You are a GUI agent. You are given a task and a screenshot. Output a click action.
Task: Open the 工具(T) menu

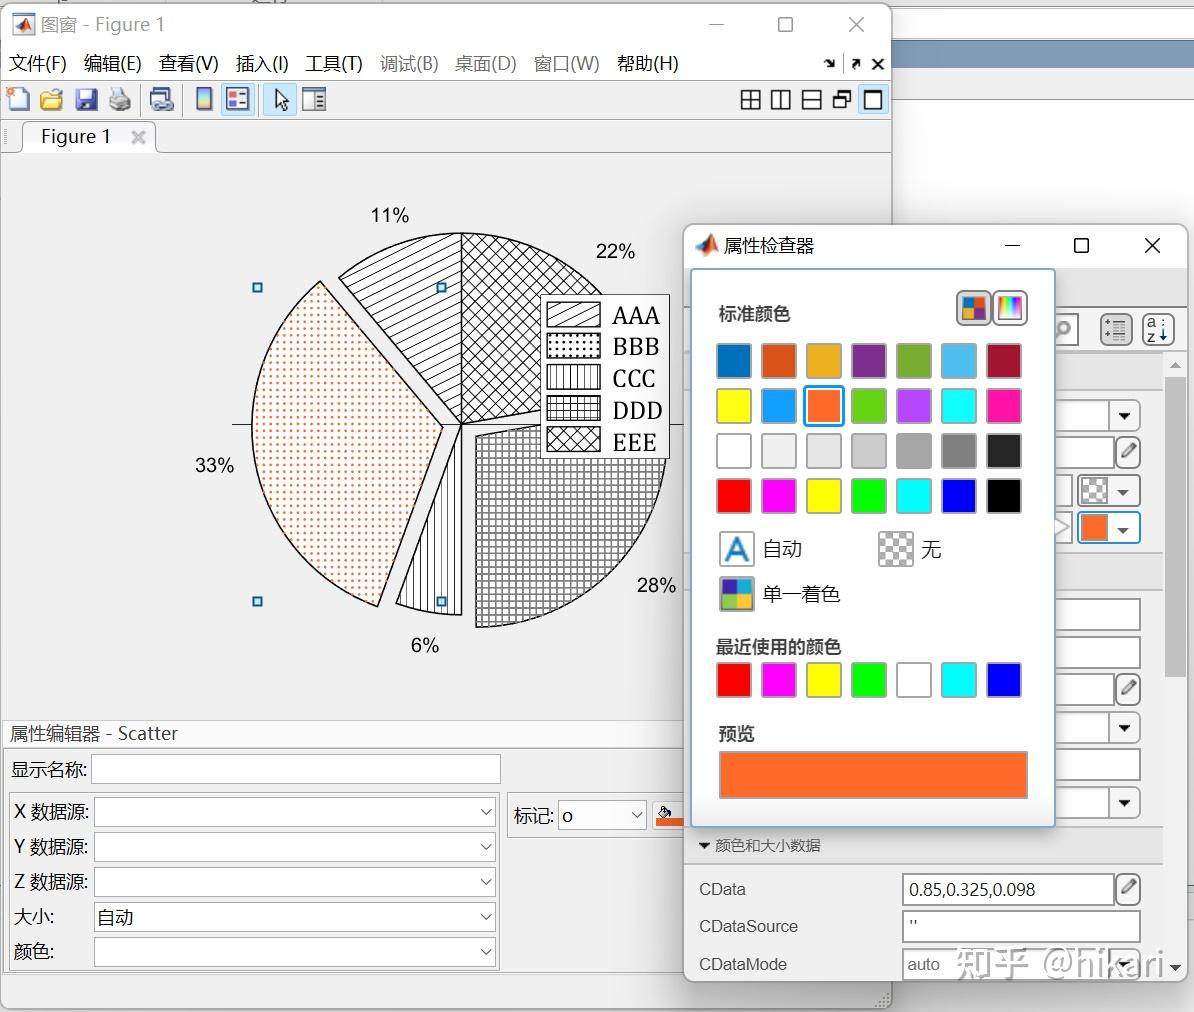(x=333, y=63)
